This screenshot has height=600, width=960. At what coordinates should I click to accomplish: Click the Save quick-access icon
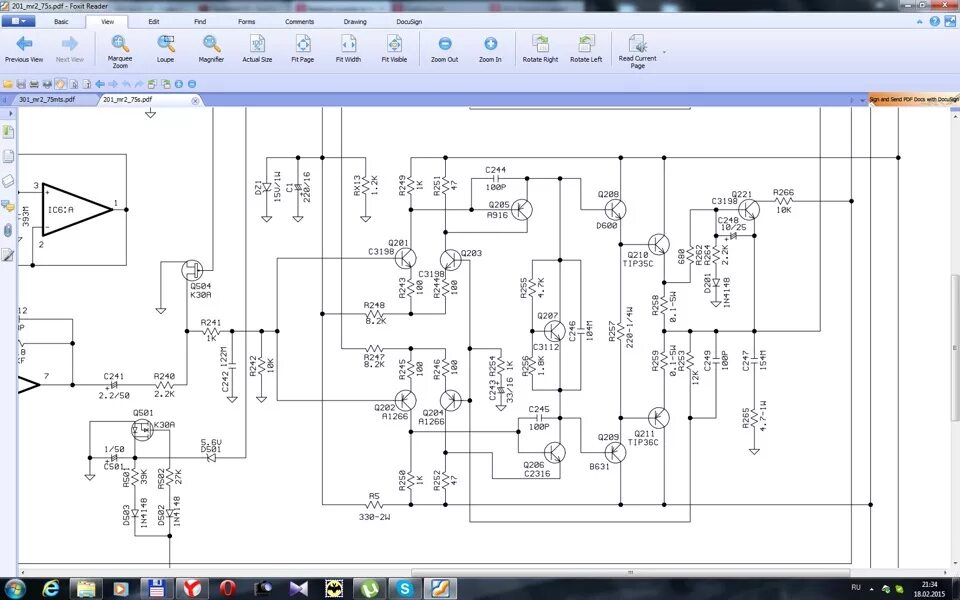[x=21, y=84]
